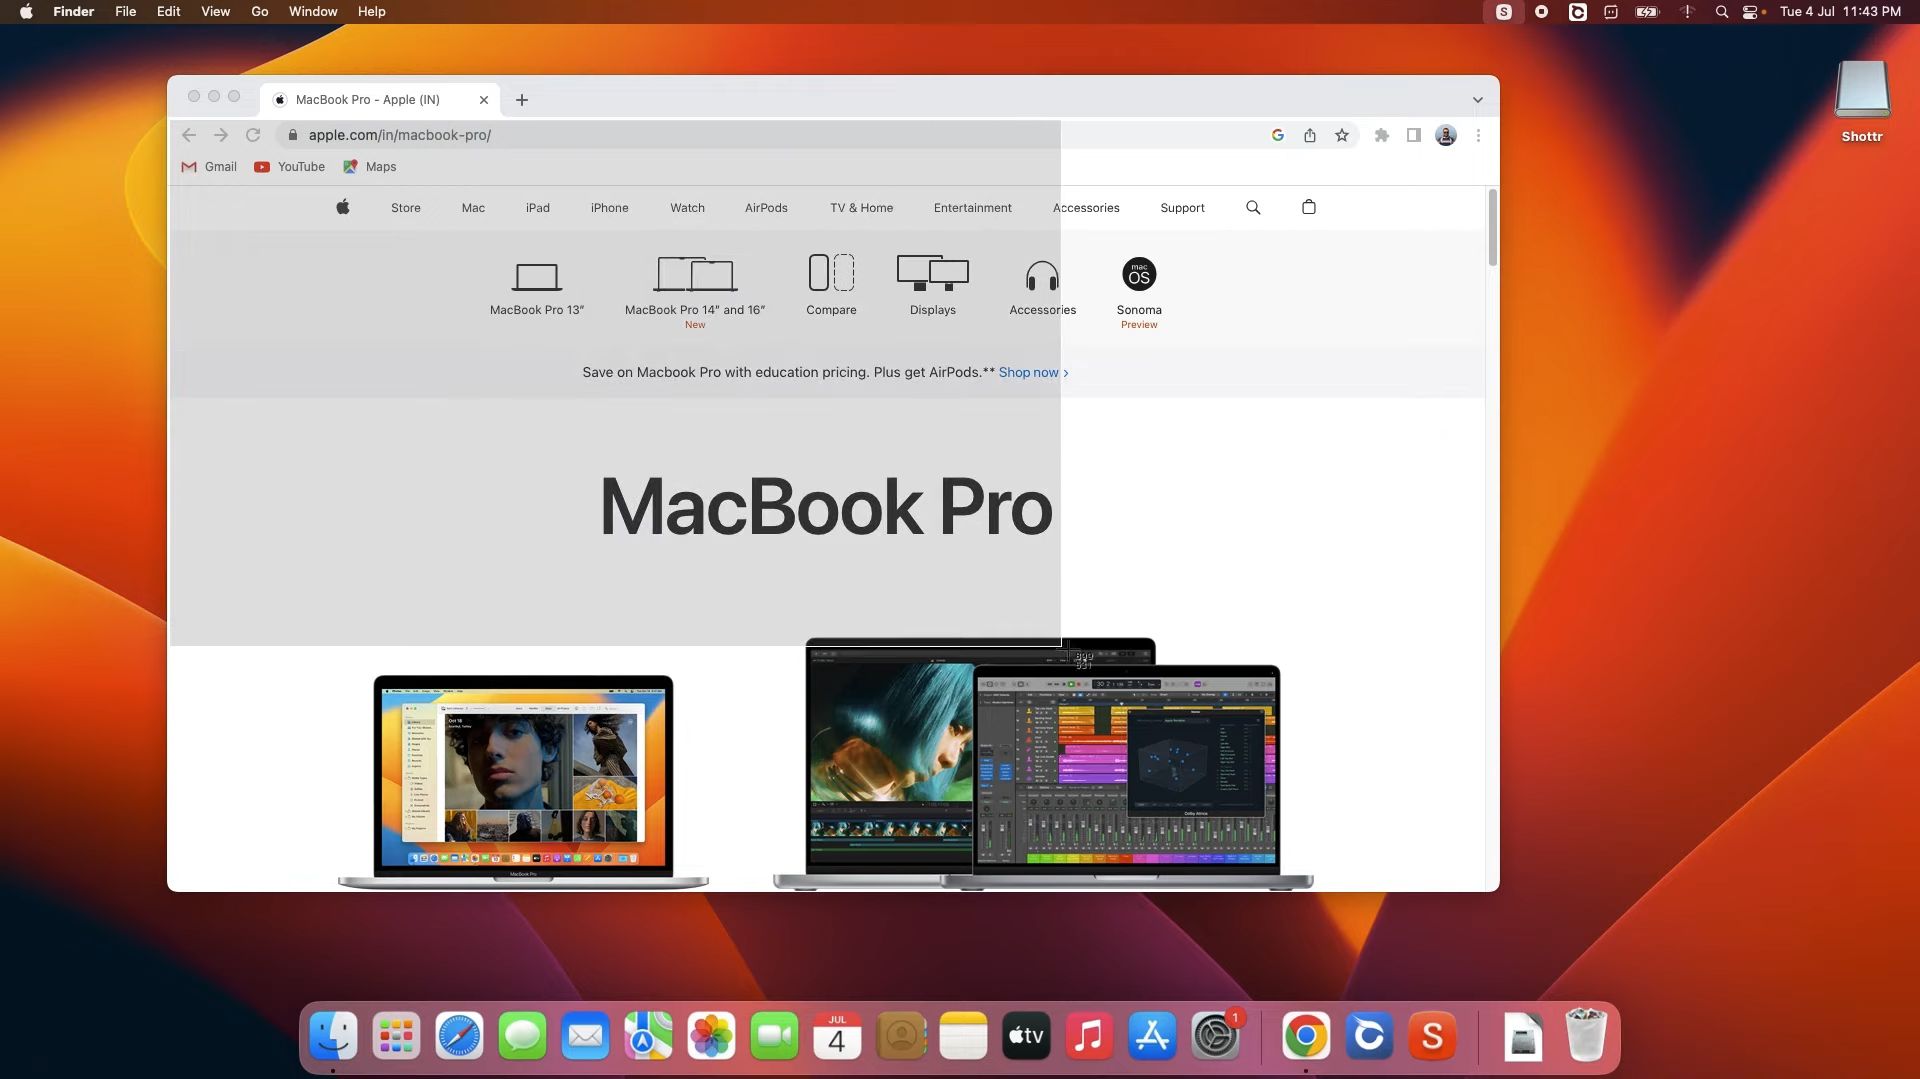Open Google Chrome from the Dock
This screenshot has width=1920, height=1079.
pos(1306,1036)
